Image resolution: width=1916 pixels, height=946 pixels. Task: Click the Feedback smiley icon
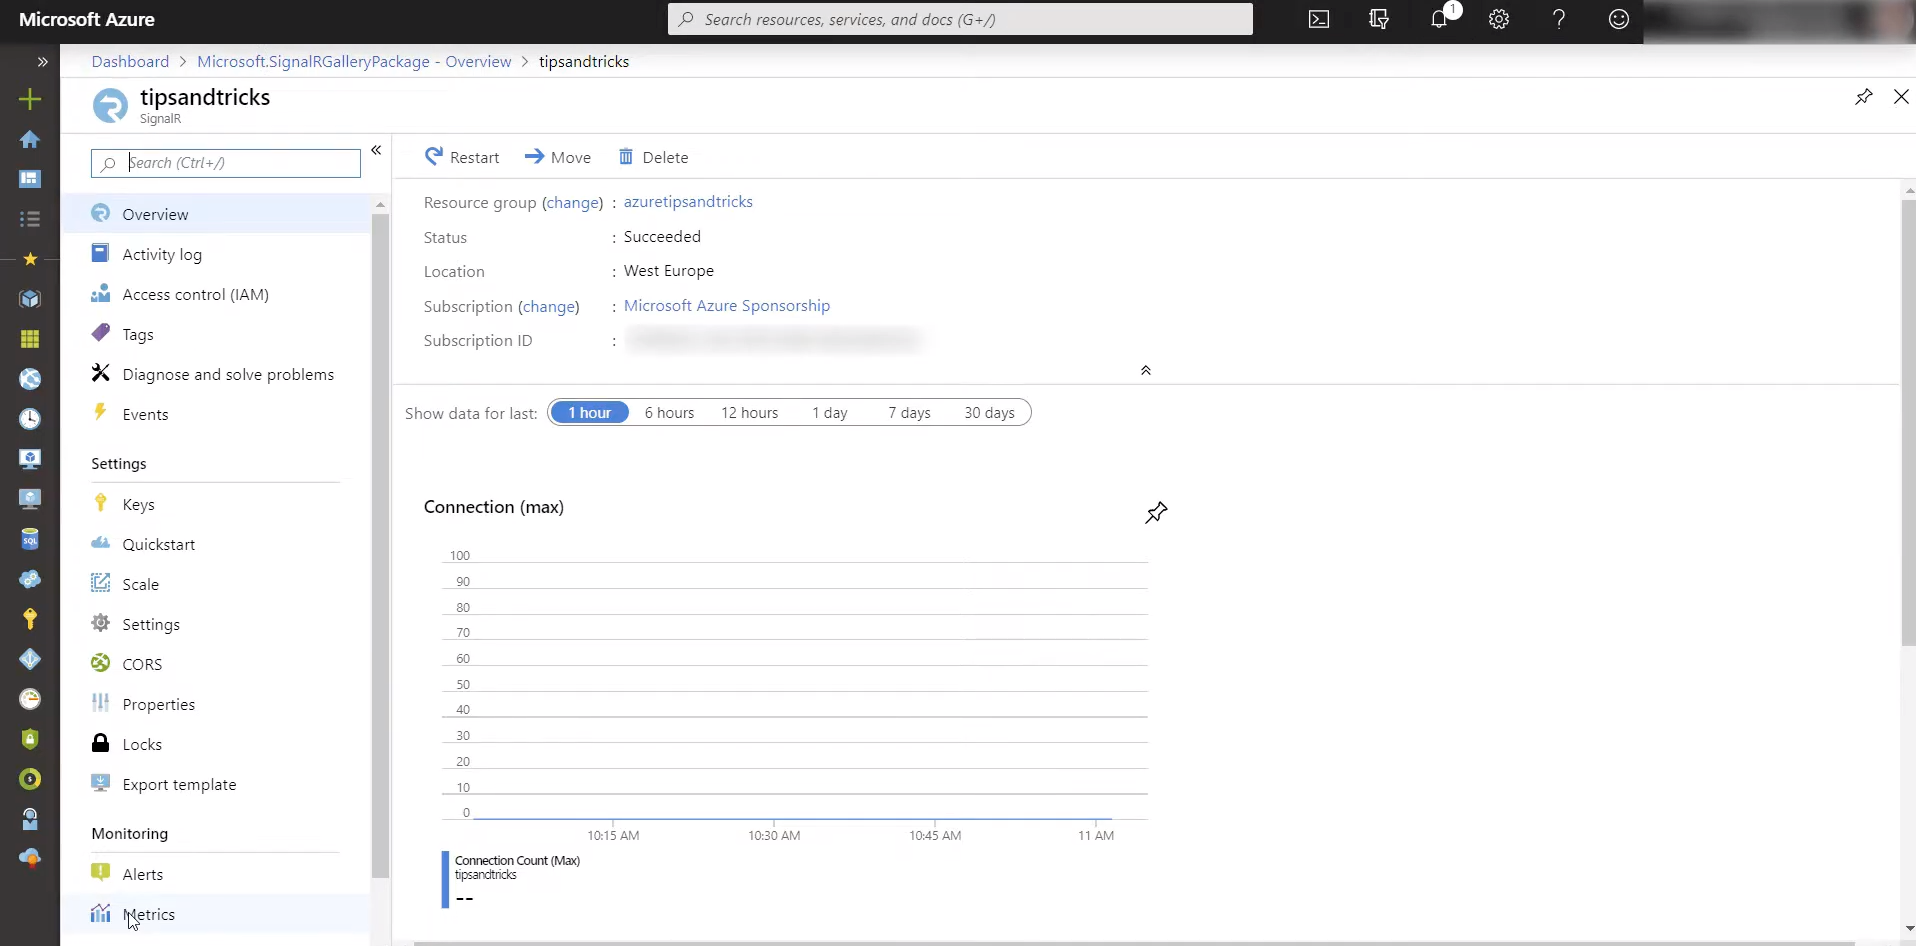[x=1619, y=19]
